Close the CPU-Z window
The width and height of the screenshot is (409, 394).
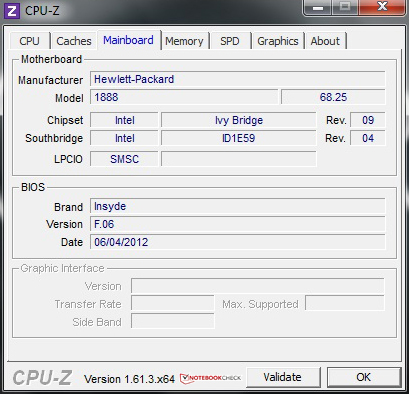tap(382, 7)
